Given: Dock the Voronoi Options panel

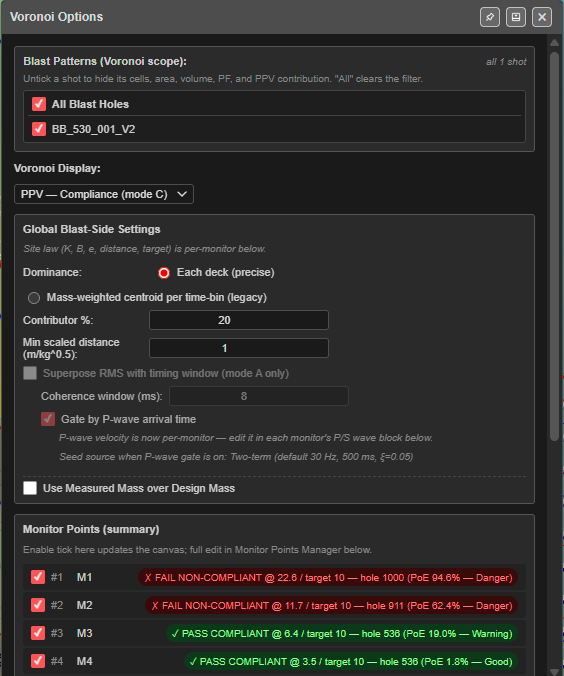Looking at the screenshot, I should (x=516, y=17).
